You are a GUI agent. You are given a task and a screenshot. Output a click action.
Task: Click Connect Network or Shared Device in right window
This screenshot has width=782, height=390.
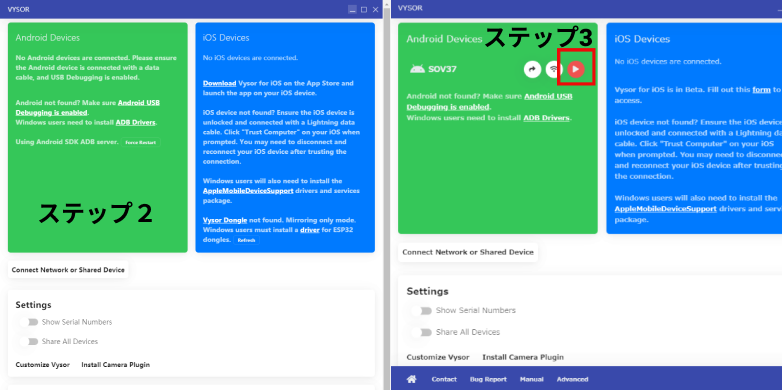pyautogui.click(x=468, y=252)
